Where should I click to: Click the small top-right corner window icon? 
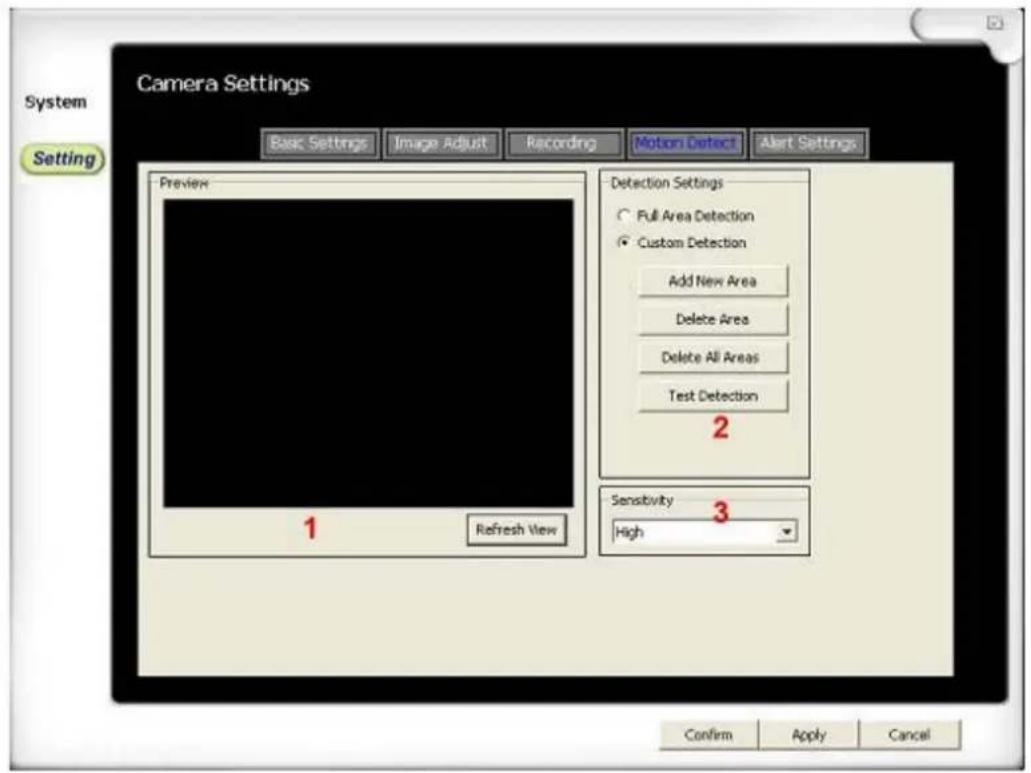994,21
